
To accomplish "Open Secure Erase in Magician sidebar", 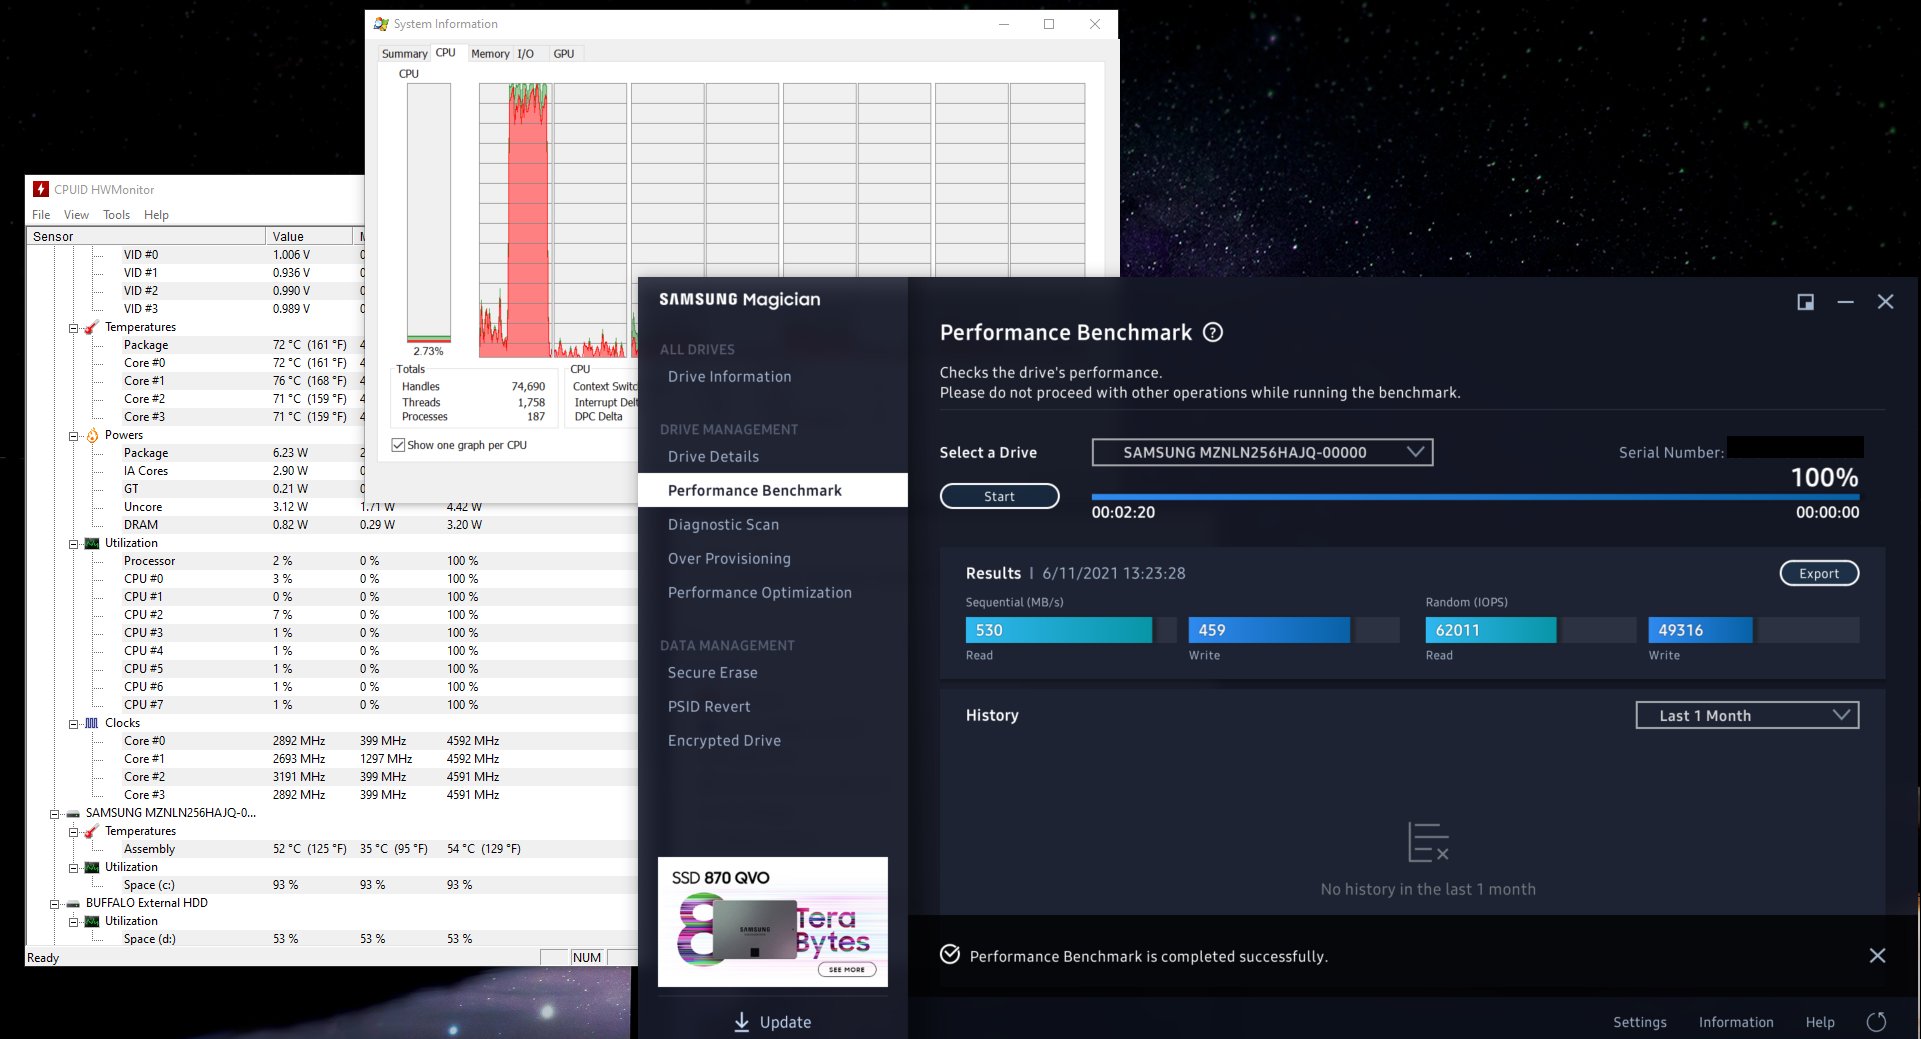I will 713,673.
